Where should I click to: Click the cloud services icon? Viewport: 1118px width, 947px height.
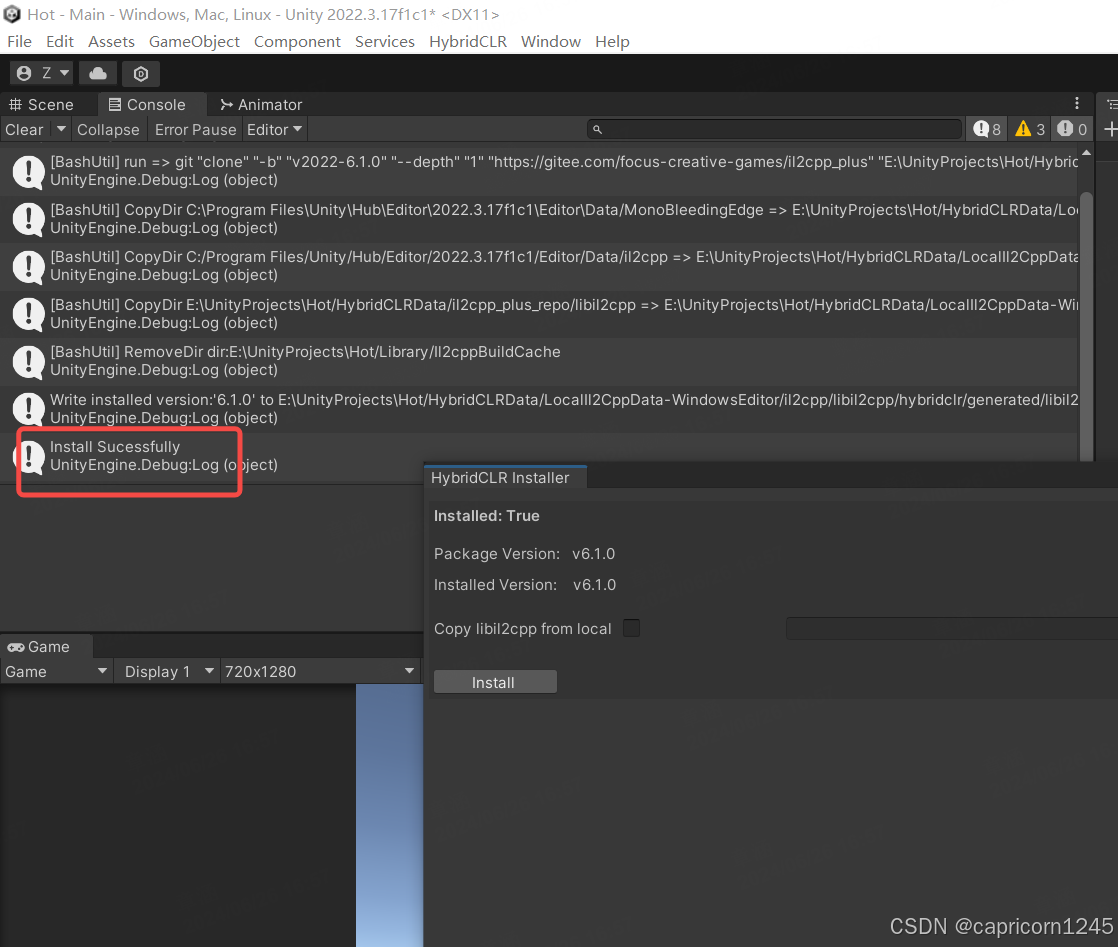coord(98,73)
